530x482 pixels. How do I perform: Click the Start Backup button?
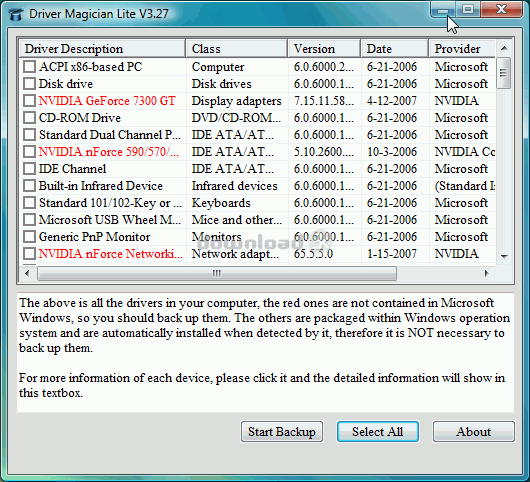click(x=282, y=432)
